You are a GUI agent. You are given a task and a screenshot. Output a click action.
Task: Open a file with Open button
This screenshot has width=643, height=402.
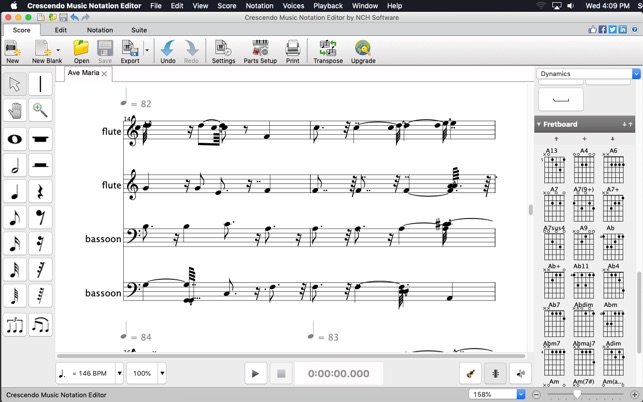(81, 52)
